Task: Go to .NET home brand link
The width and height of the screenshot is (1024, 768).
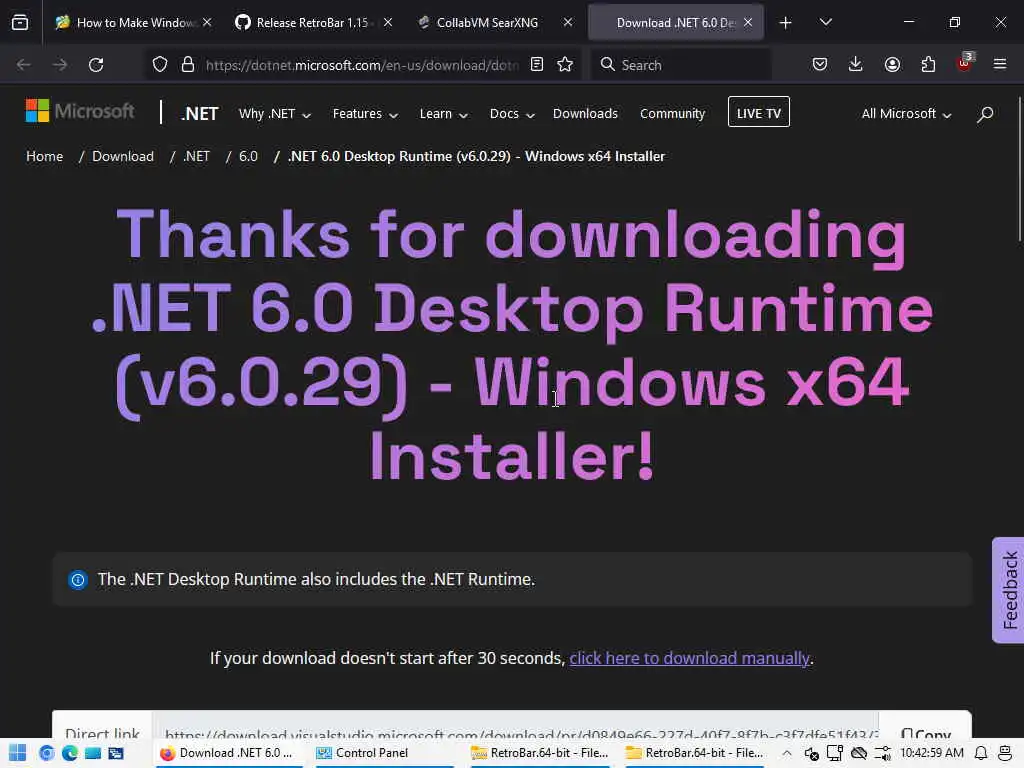Action: tap(199, 114)
